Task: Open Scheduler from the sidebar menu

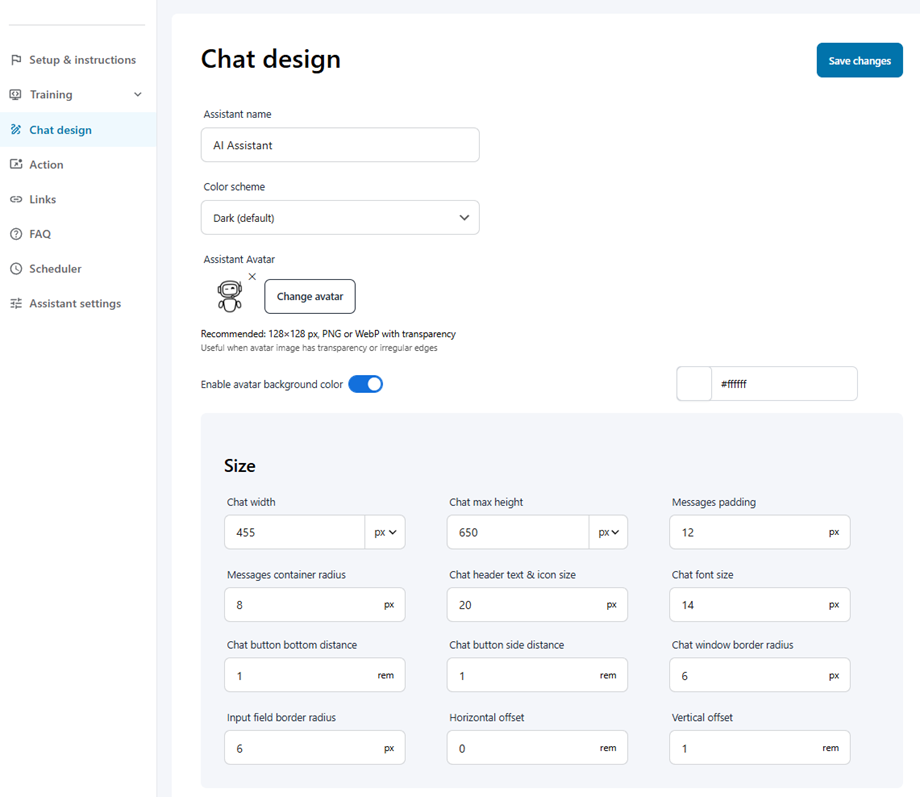Action: click(54, 268)
